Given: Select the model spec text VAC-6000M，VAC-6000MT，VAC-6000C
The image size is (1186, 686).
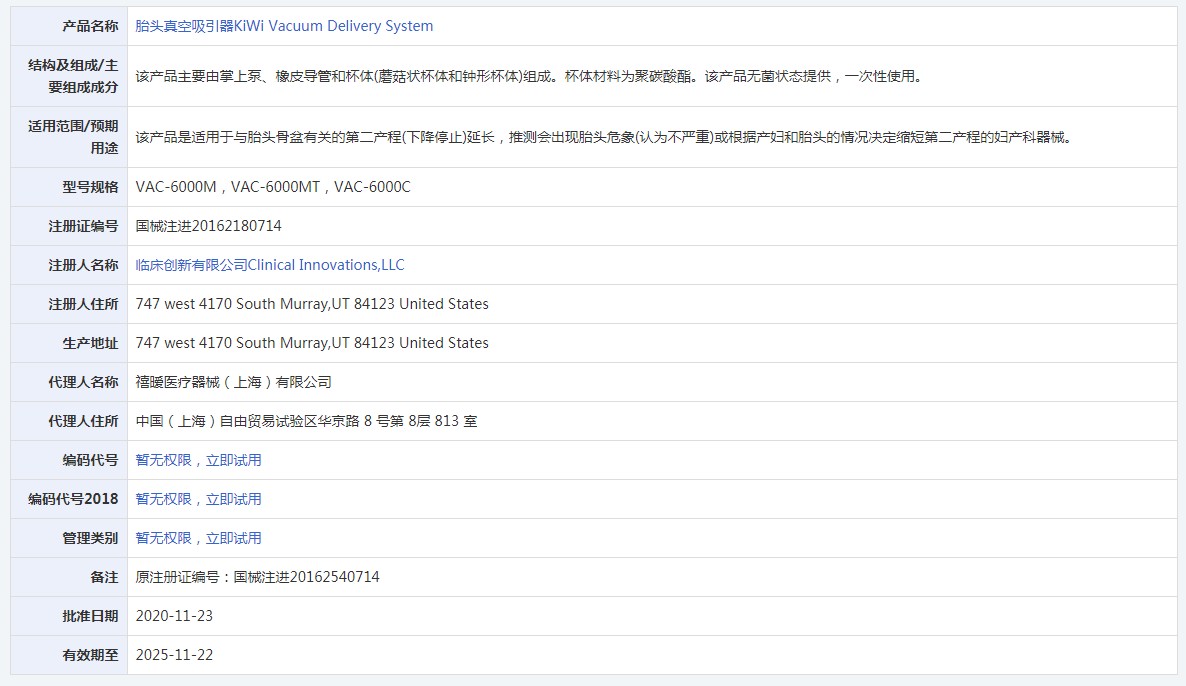Looking at the screenshot, I should pos(273,187).
